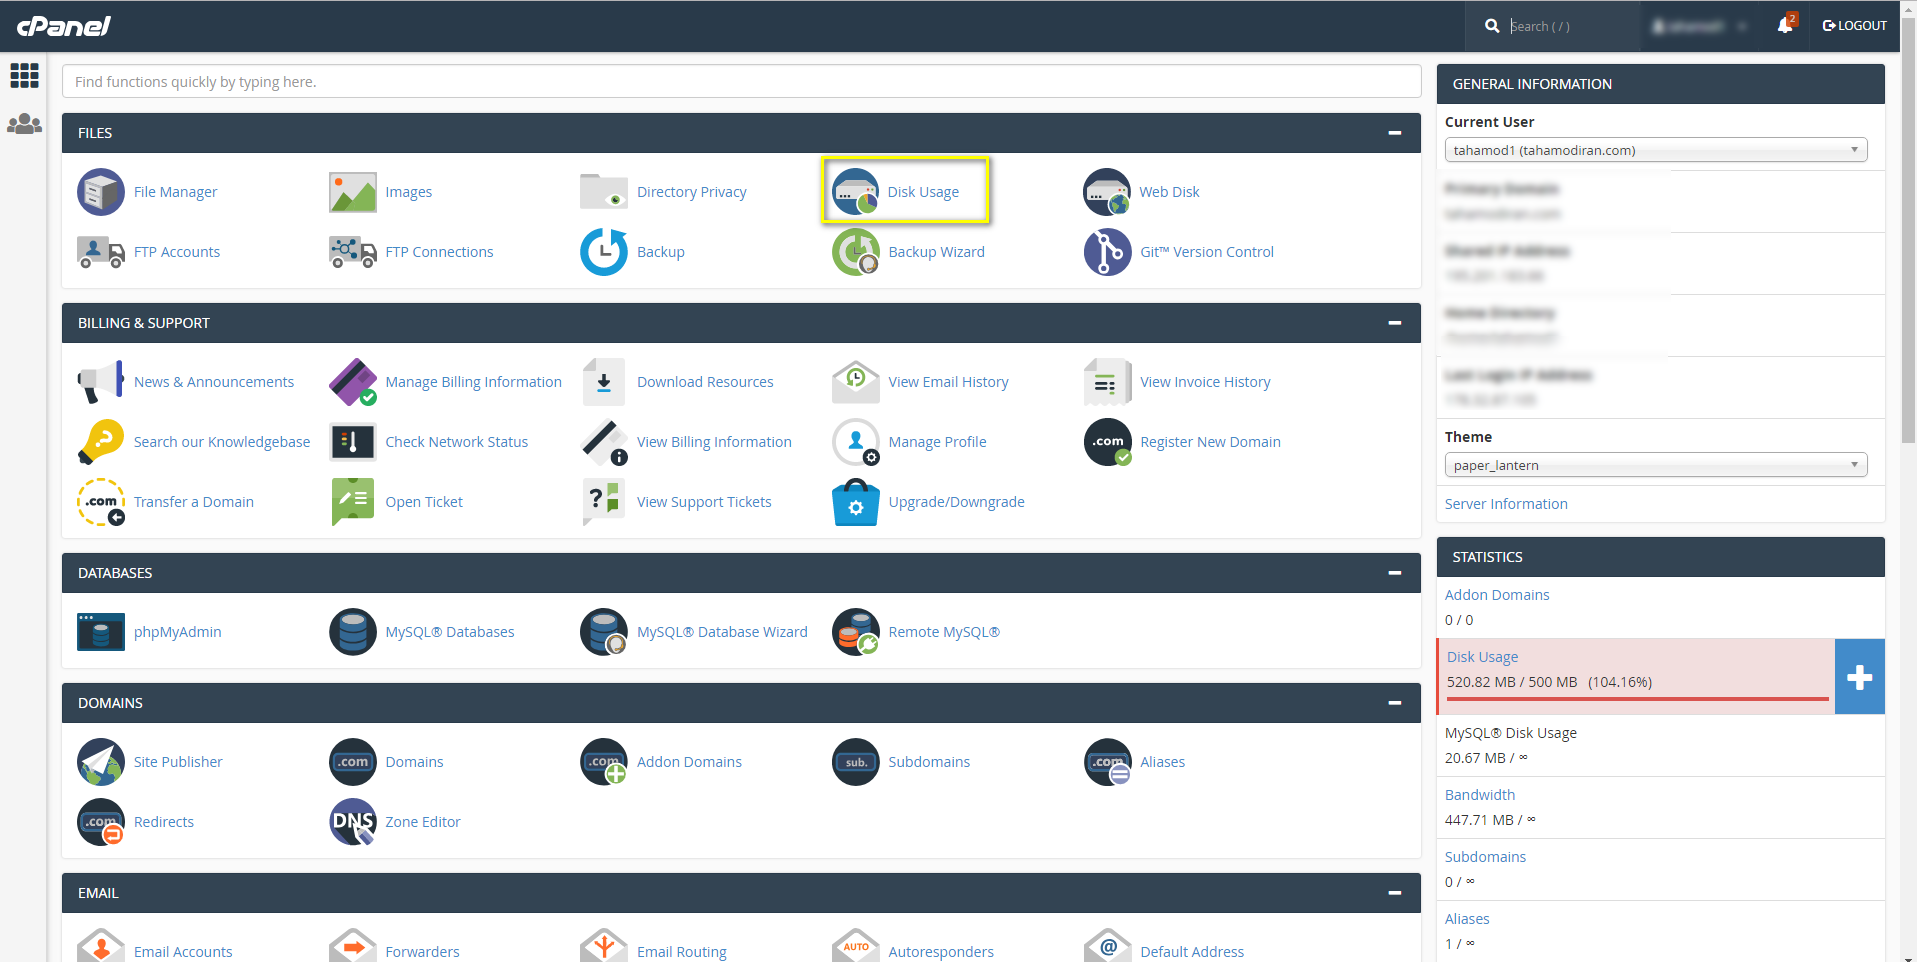The height and width of the screenshot is (962, 1917).
Task: Open the View Email History icon
Action: pyautogui.click(x=856, y=382)
